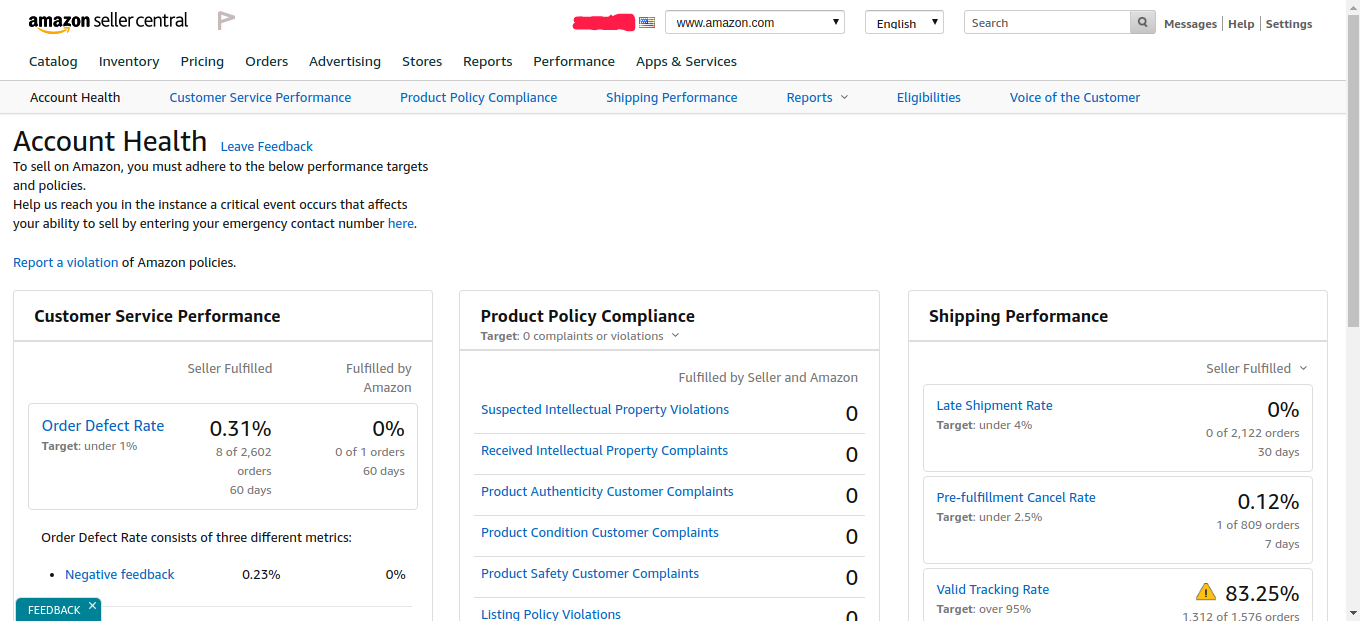This screenshot has height=621, width=1360.
Task: Click the flag icon beside the logo
Action: (x=226, y=21)
